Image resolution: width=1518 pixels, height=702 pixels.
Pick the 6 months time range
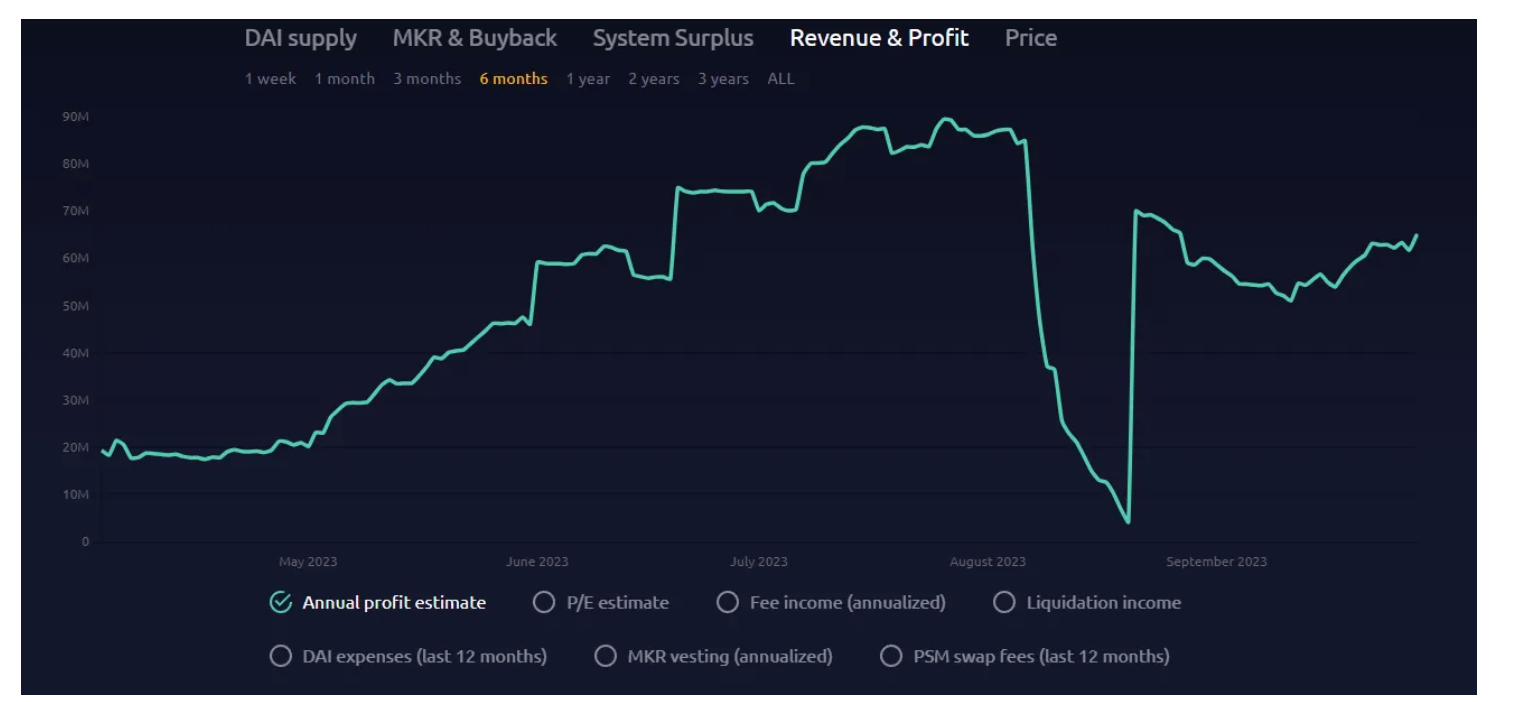(x=513, y=79)
